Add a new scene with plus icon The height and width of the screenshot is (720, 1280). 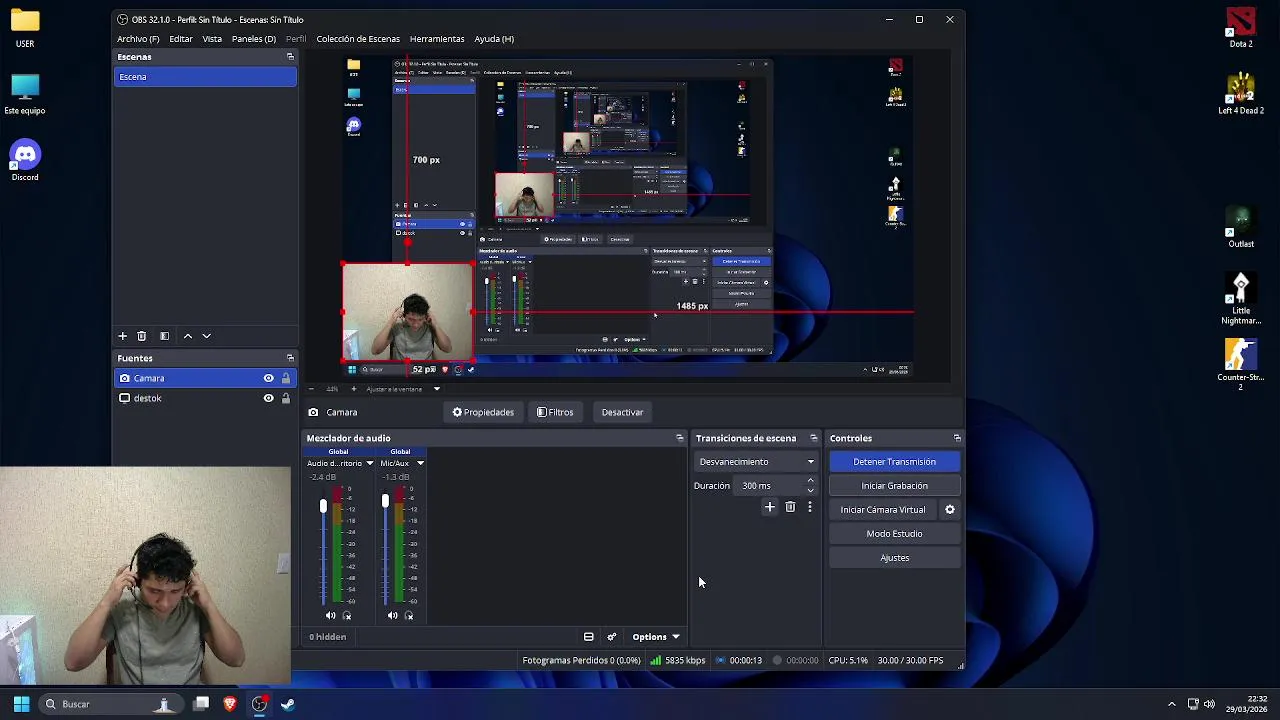(x=122, y=336)
